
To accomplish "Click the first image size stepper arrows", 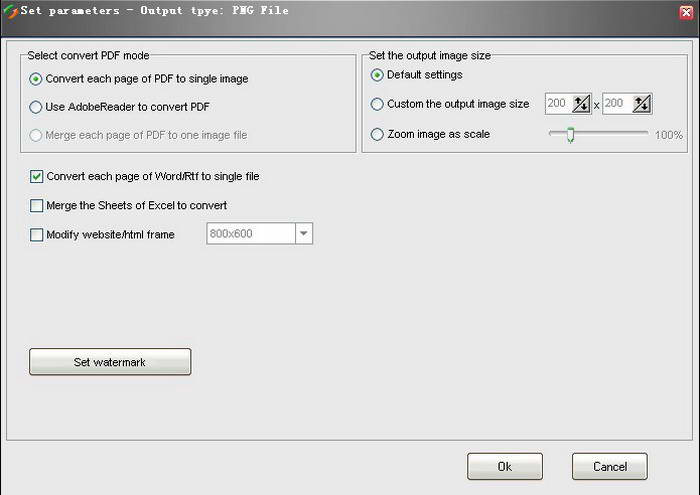I will (581, 104).
